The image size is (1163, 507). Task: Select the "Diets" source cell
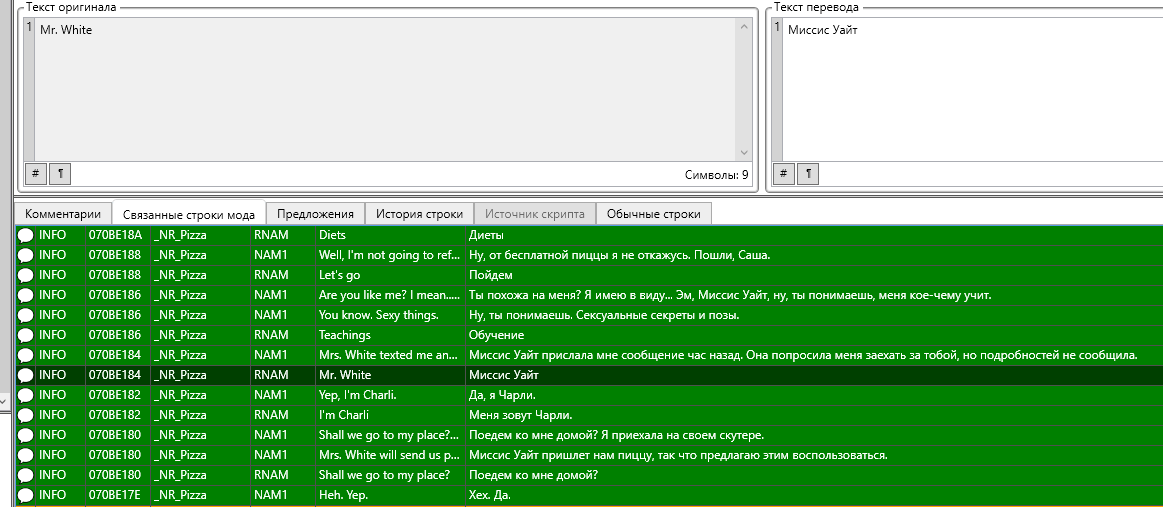tap(390, 235)
